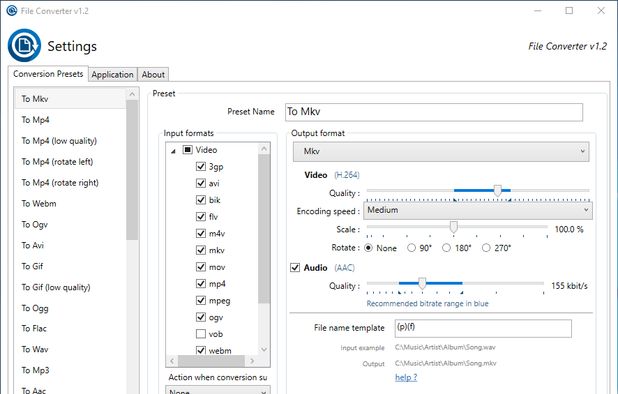The height and width of the screenshot is (394, 618).
Task: Uncheck the mov input format
Action: [201, 267]
